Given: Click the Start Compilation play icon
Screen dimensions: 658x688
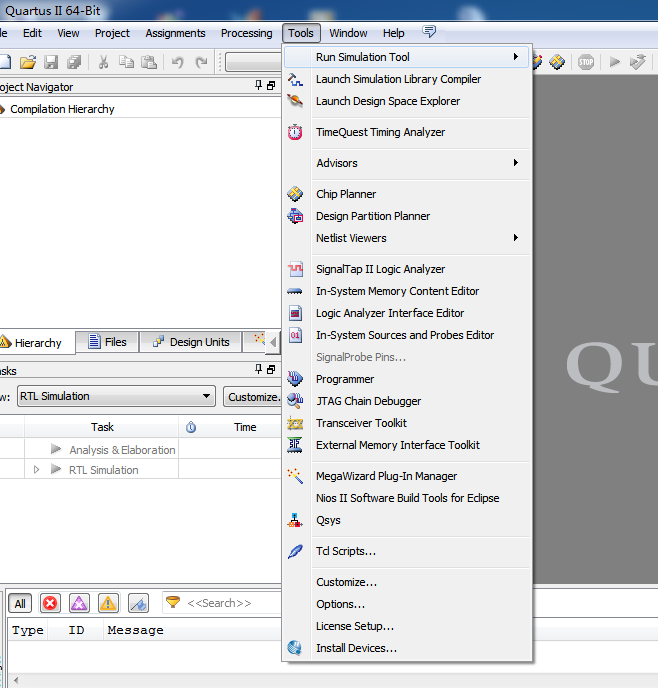Looking at the screenshot, I should 615,62.
